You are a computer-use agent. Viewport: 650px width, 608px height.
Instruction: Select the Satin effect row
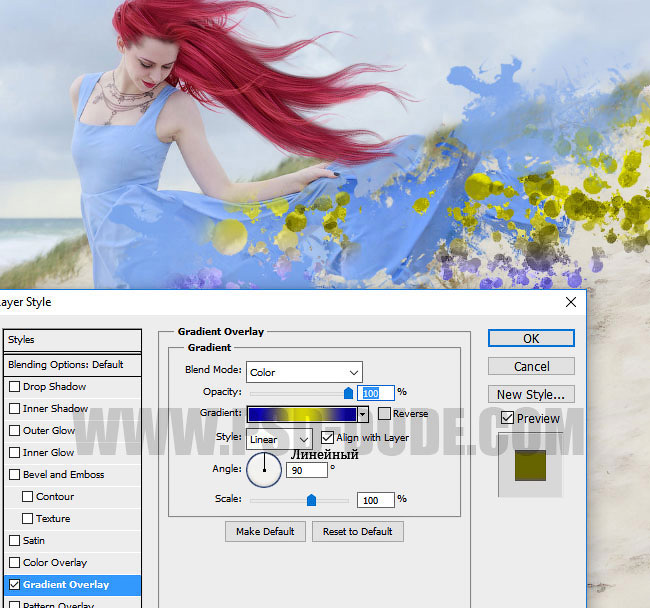[73, 540]
